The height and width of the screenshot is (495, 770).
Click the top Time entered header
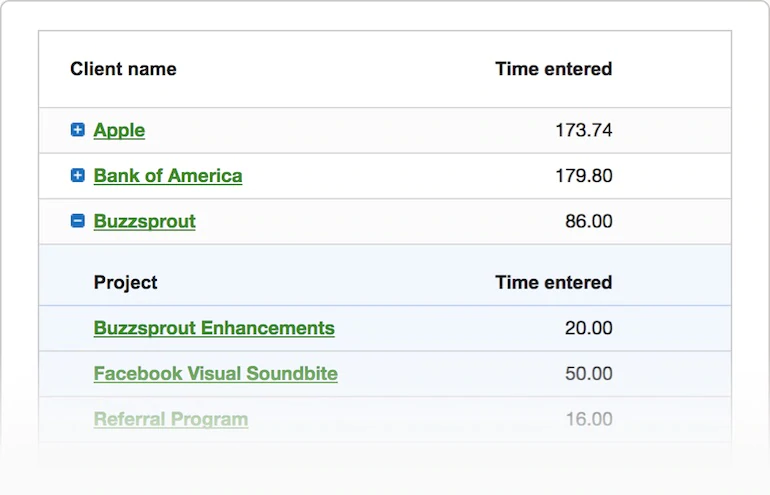tap(553, 69)
